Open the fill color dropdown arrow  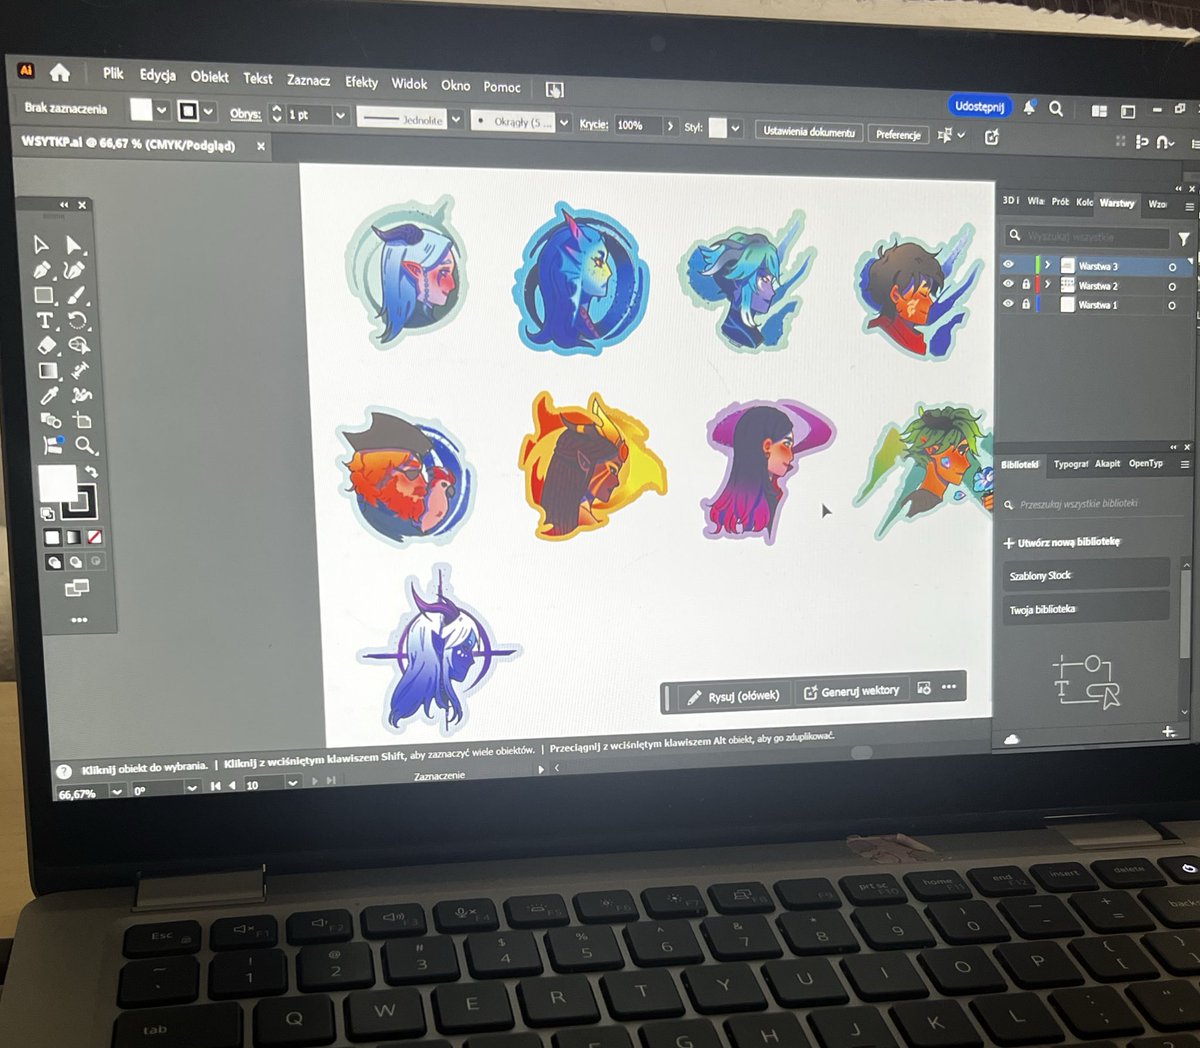(x=160, y=111)
